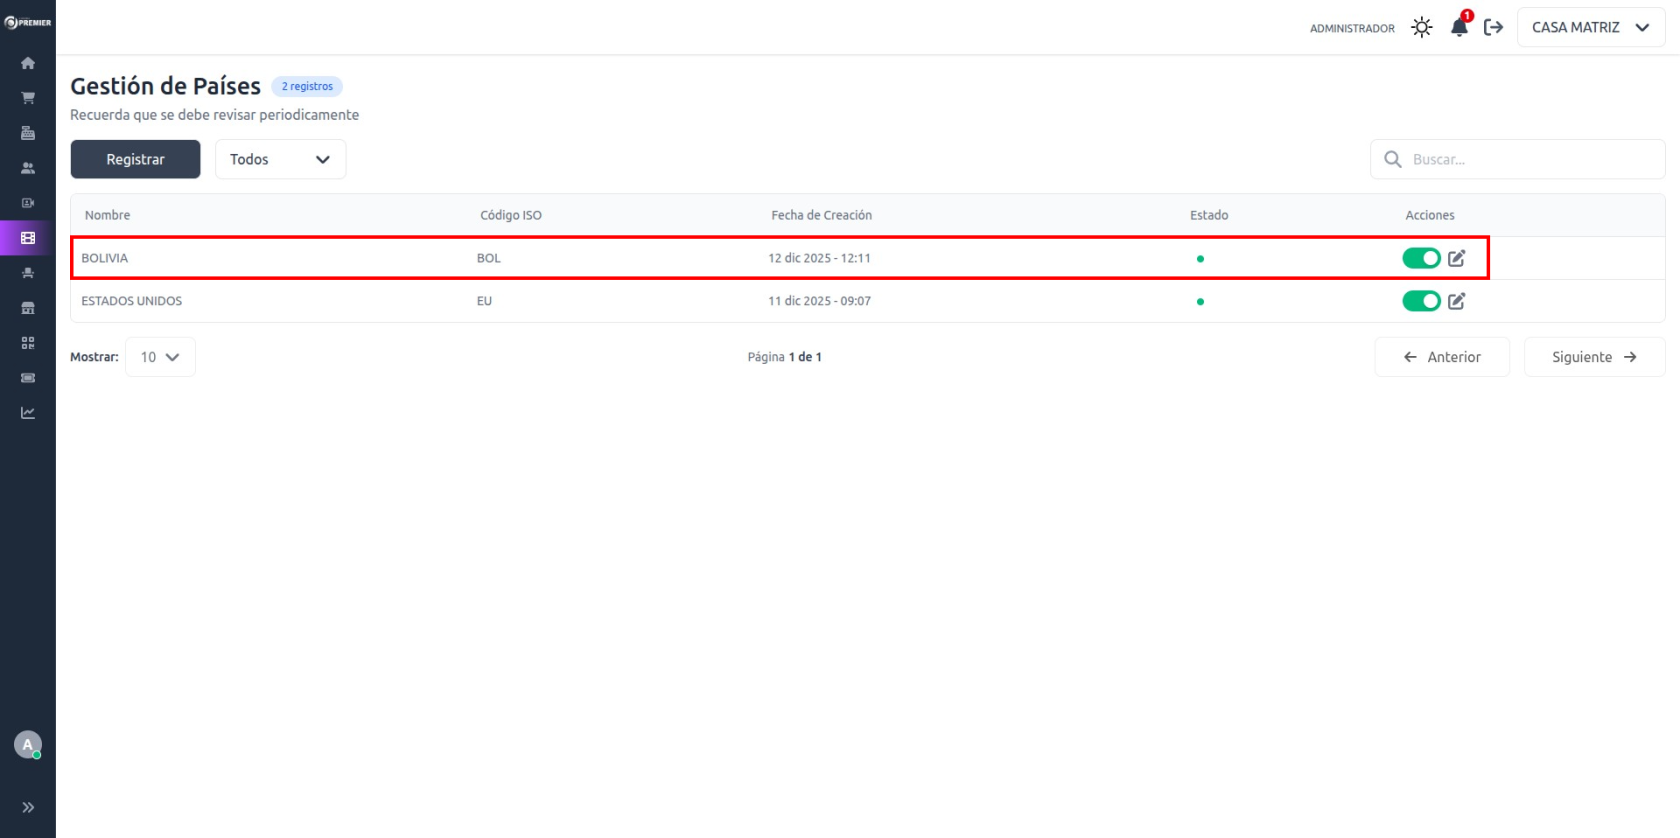This screenshot has width=1680, height=838.
Task: Open the users group sidebar icon
Action: (x=28, y=168)
